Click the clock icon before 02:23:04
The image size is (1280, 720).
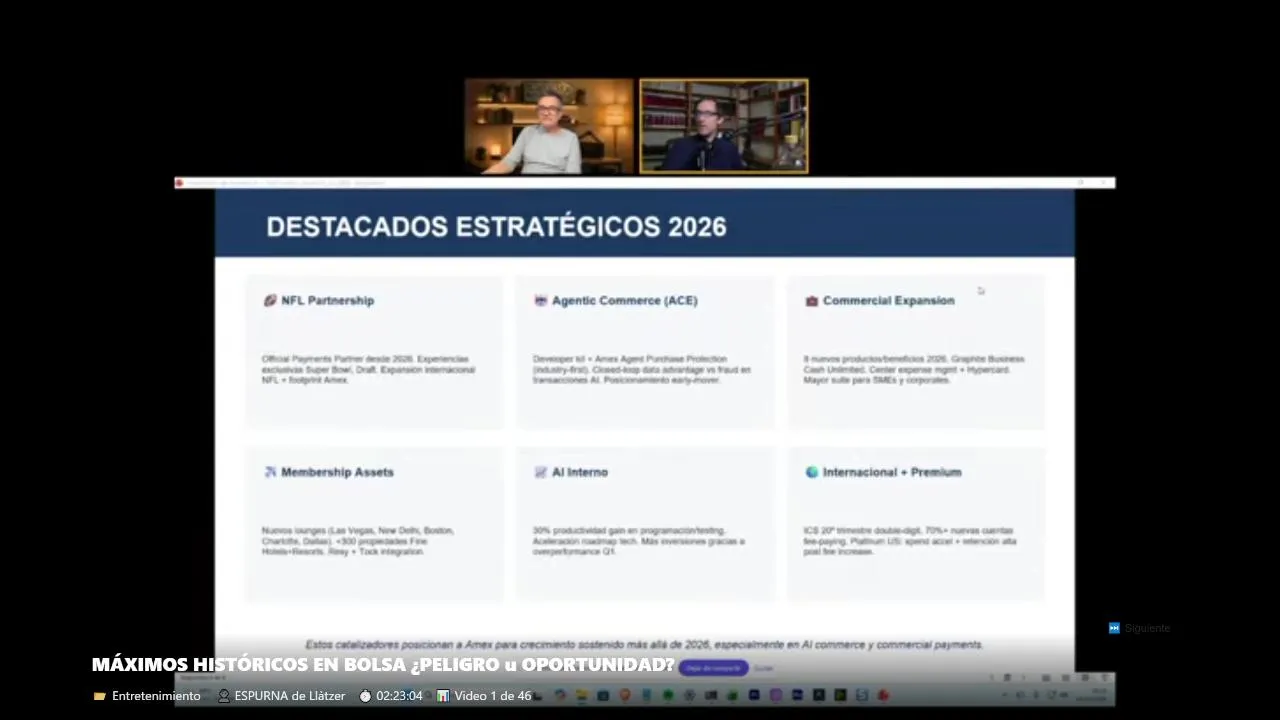pyautogui.click(x=365, y=696)
